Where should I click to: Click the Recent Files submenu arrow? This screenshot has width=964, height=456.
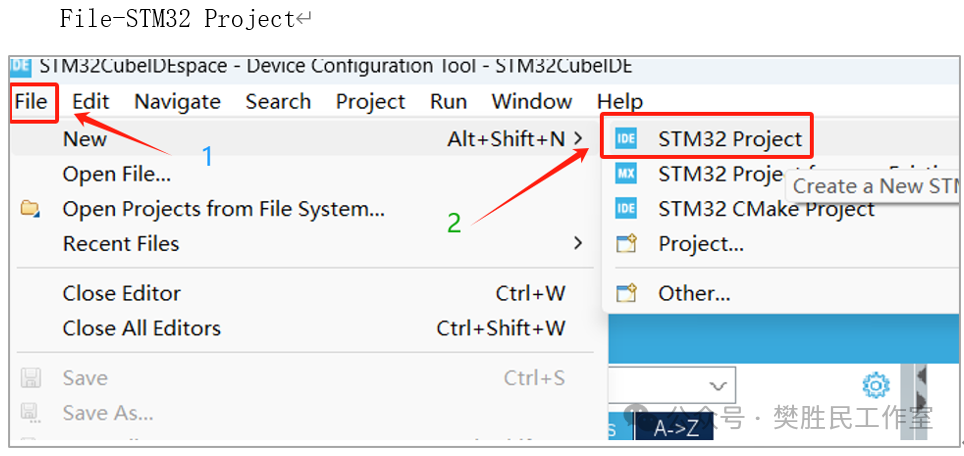577,243
